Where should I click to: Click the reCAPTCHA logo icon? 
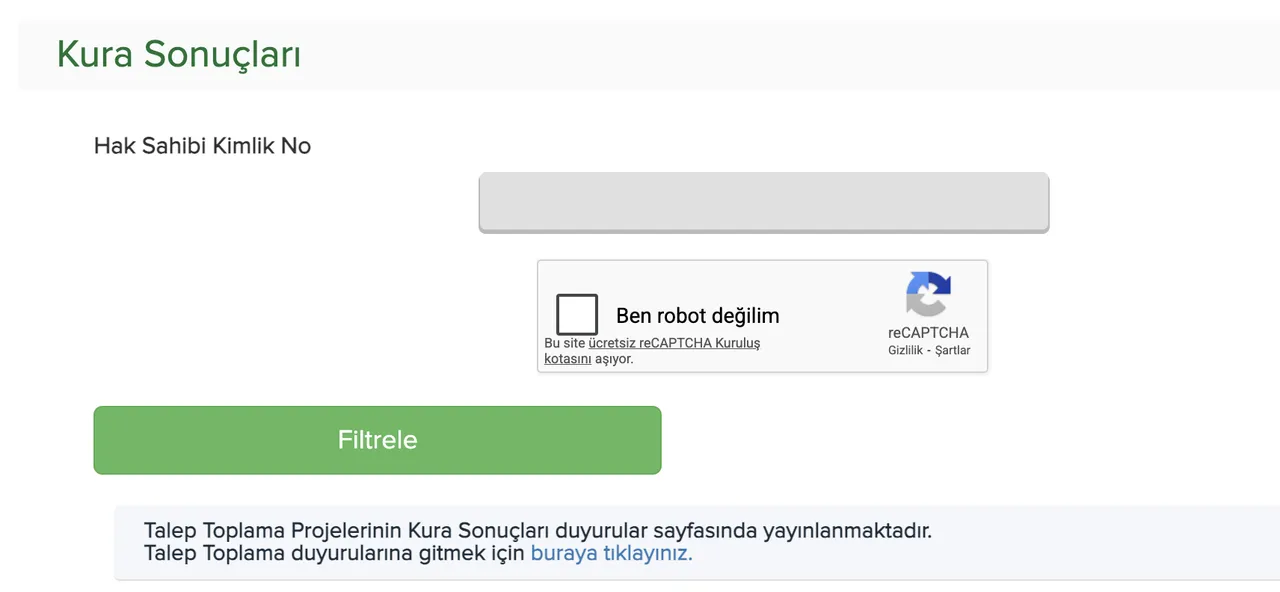click(x=928, y=295)
